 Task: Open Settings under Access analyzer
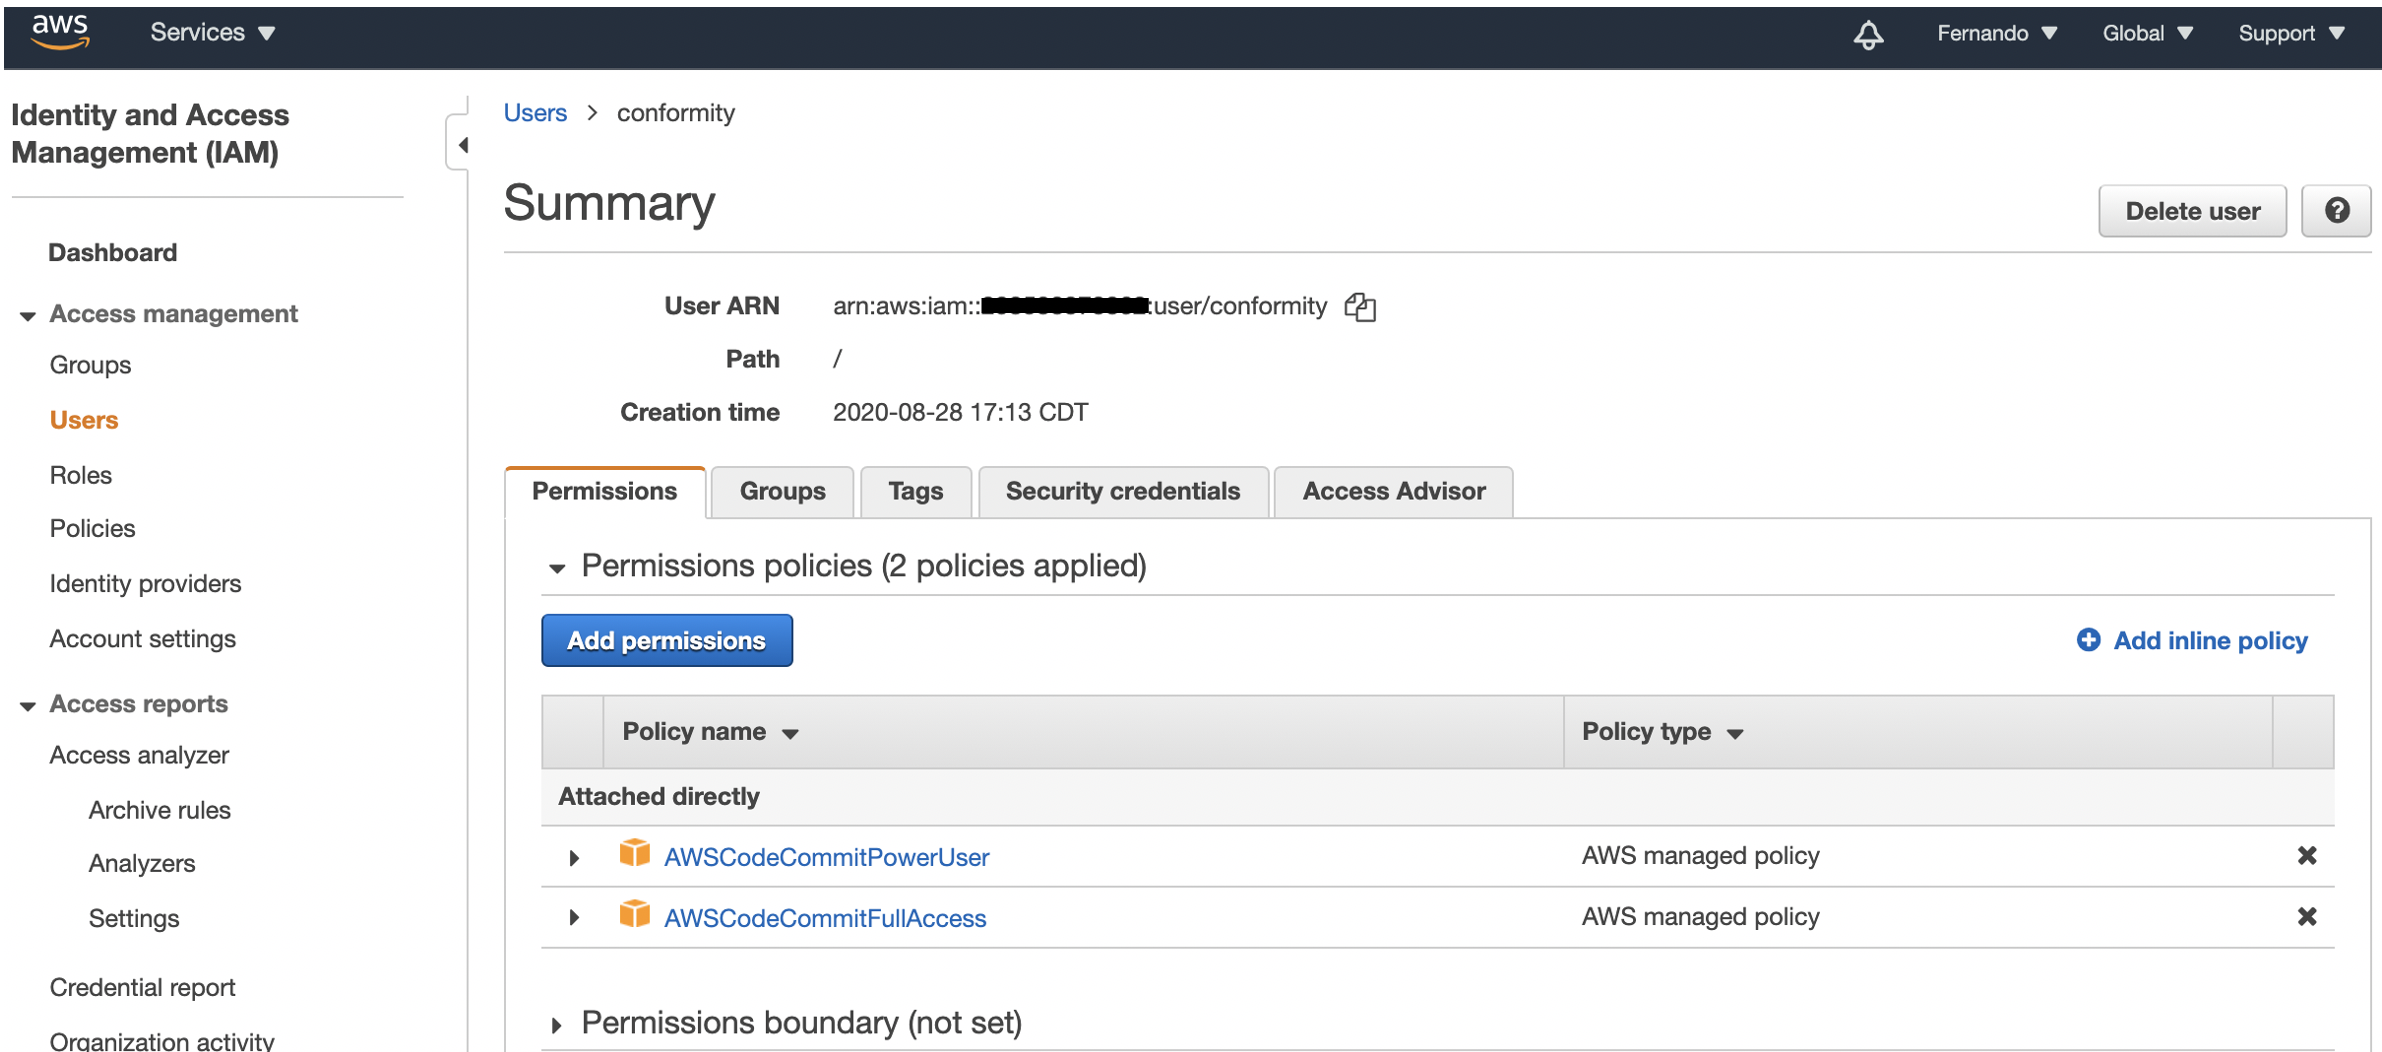[134, 918]
